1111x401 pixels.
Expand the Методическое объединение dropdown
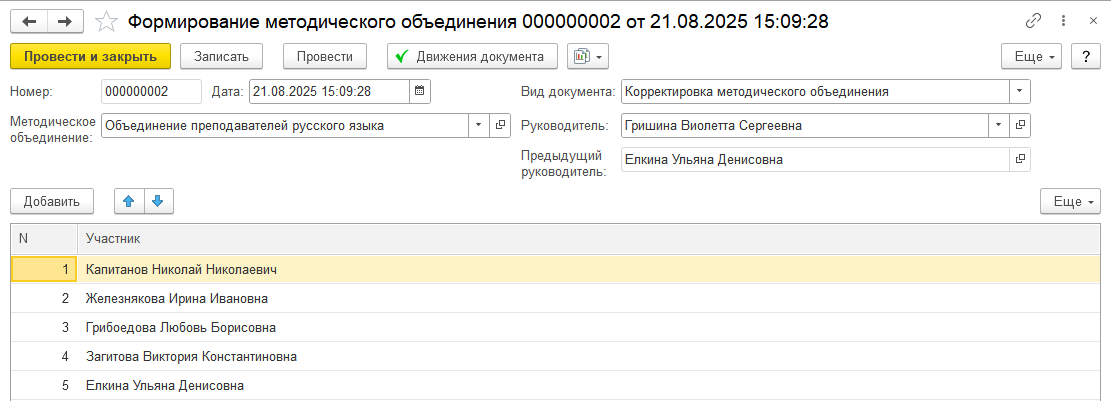(x=478, y=126)
